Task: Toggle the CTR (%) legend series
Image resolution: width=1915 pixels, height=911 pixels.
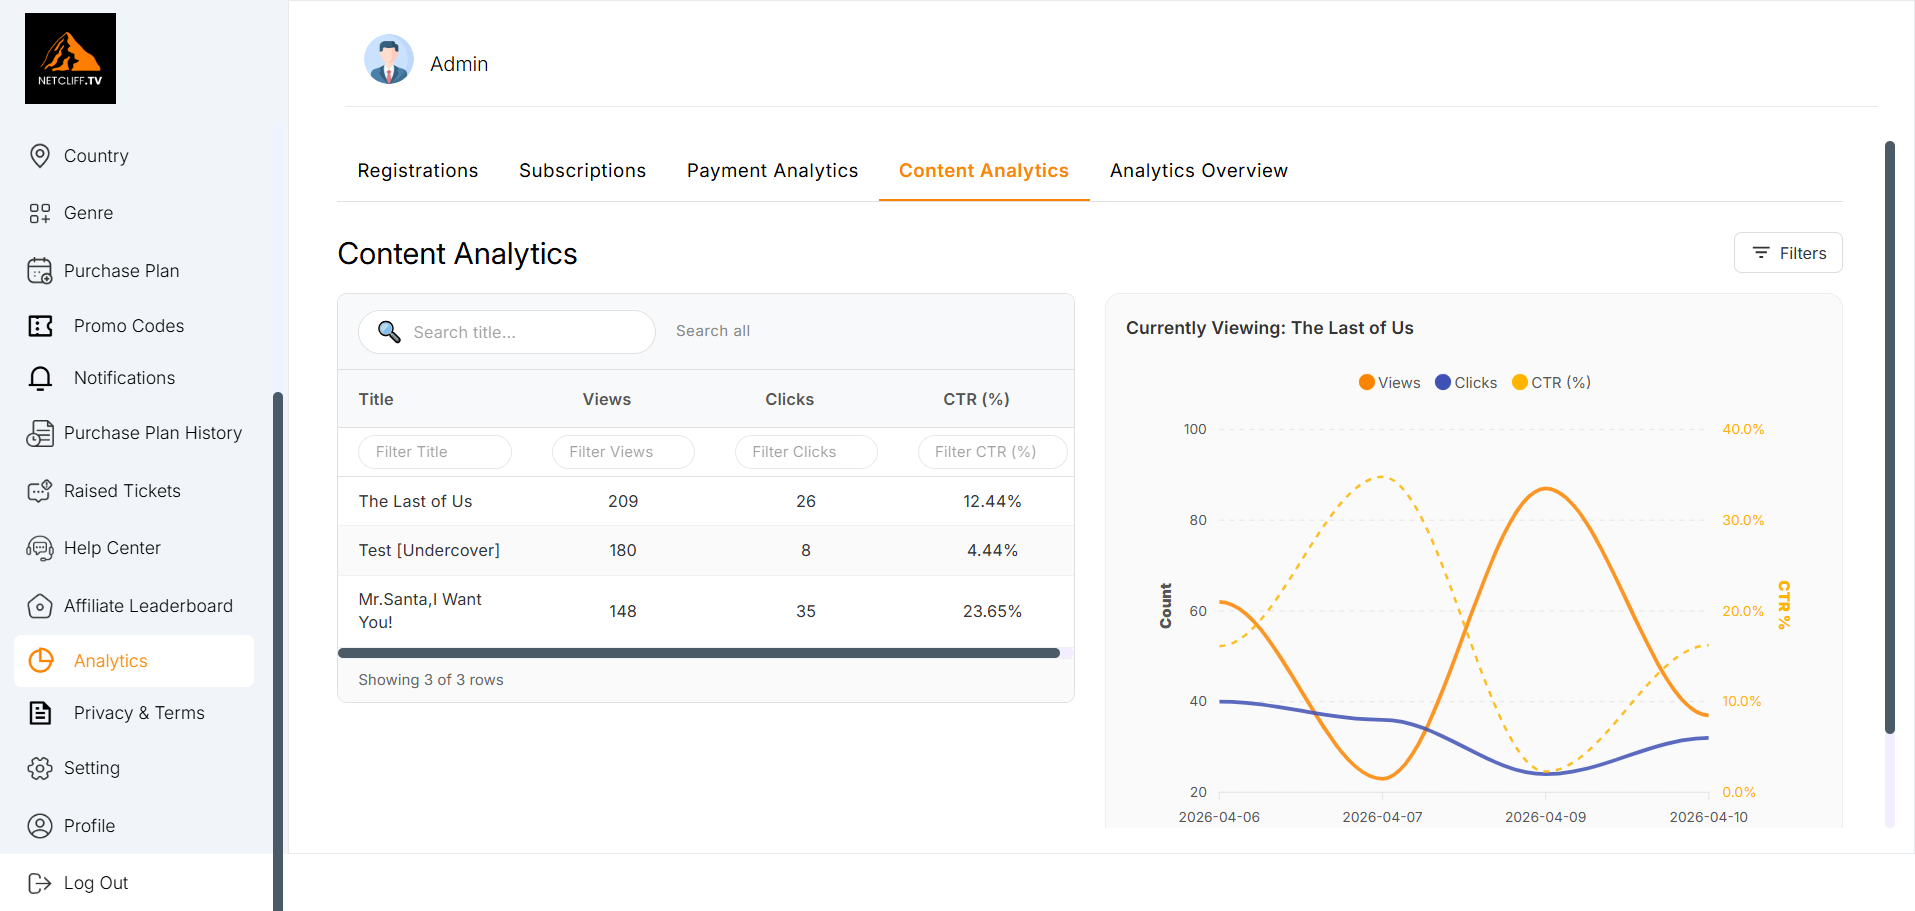Action: pyautogui.click(x=1551, y=383)
